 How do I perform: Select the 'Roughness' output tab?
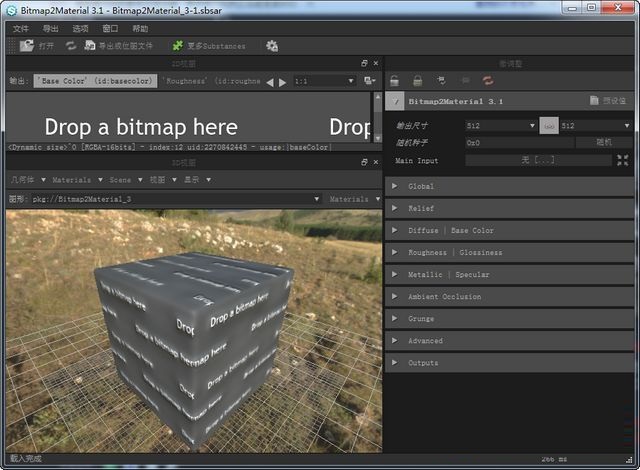tap(210, 81)
